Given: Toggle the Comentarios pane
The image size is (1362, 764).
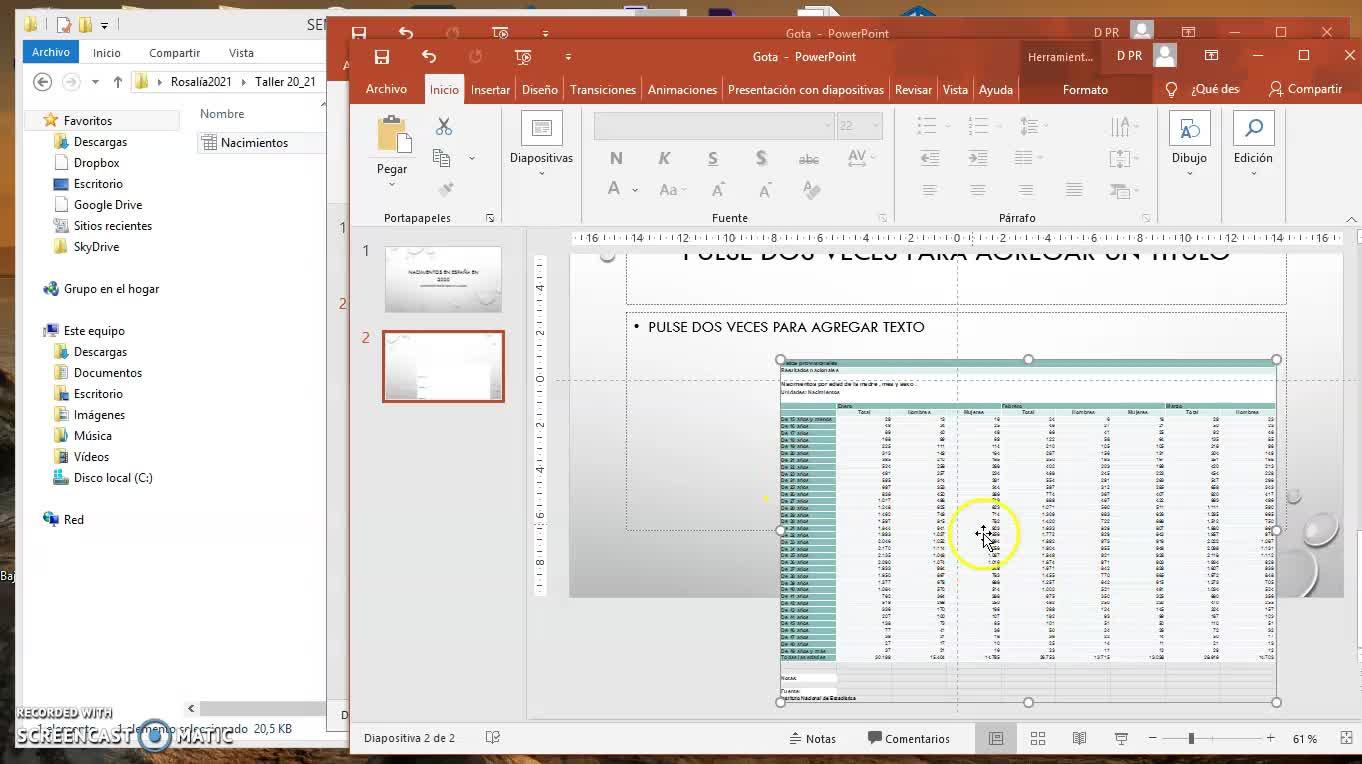Looking at the screenshot, I should coord(908,739).
